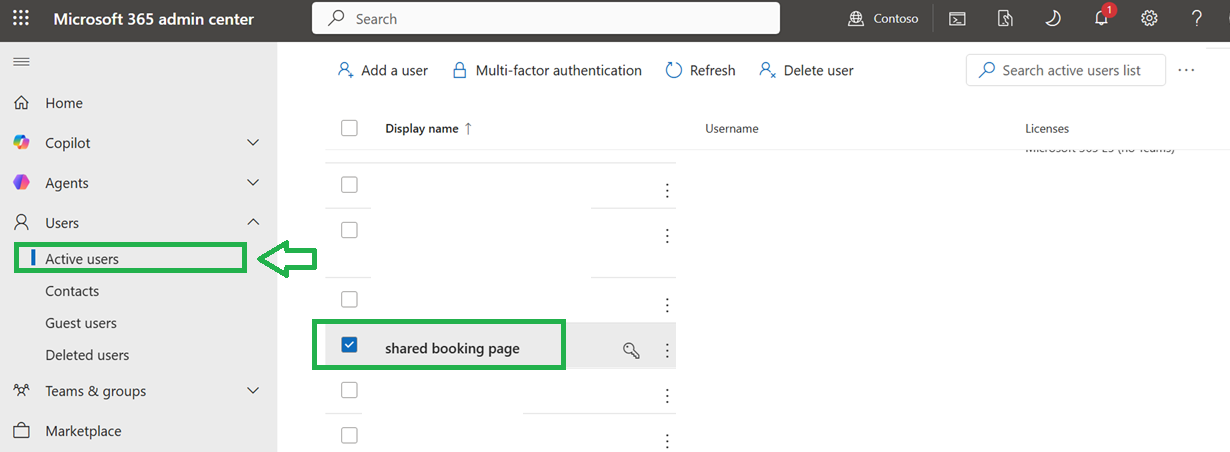1230x452 pixels.
Task: Select Contacts under Users
Action: pyautogui.click(x=72, y=291)
